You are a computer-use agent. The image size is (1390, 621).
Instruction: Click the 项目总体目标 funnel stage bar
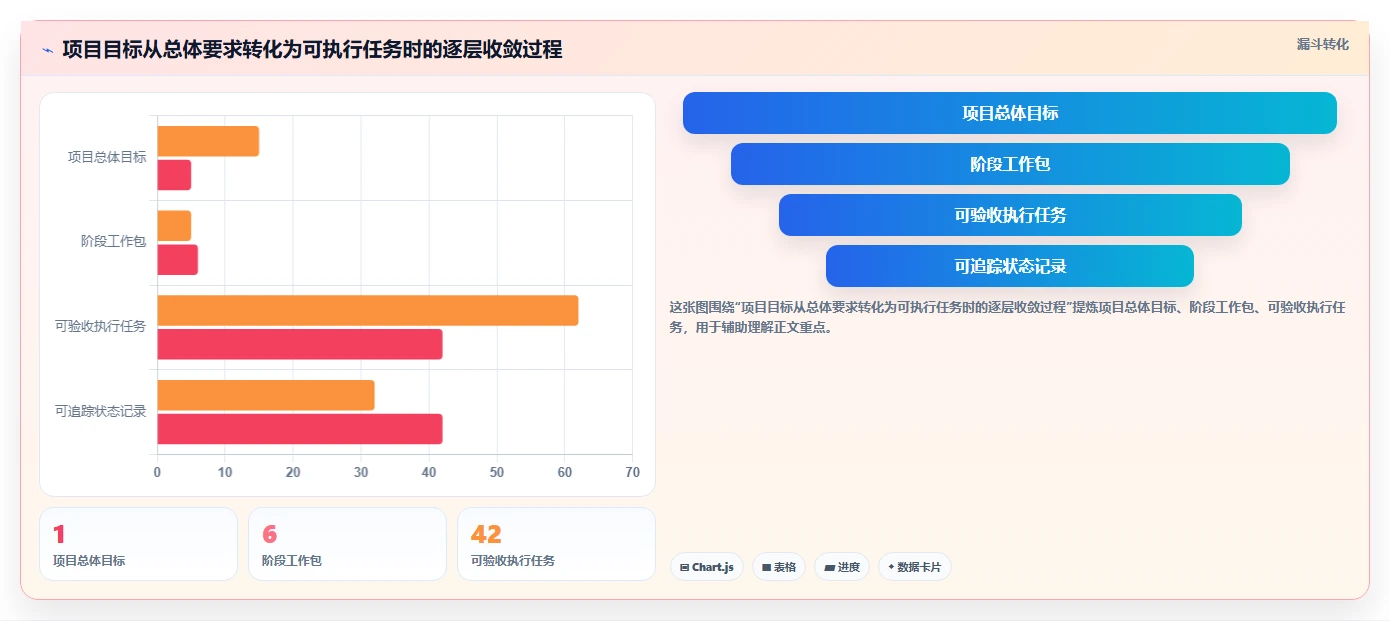click(1009, 113)
